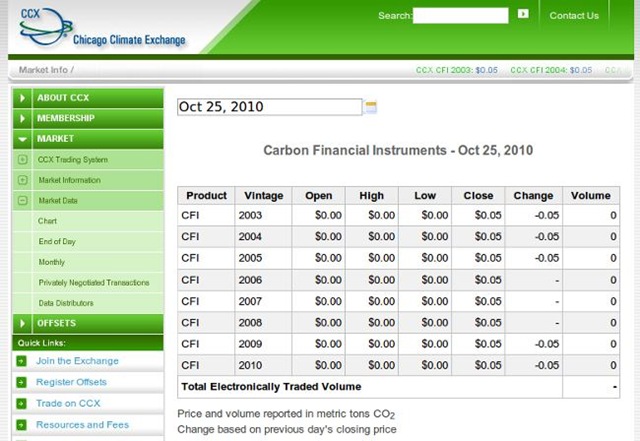640x441 pixels.
Task: Click the CCX globe logo
Action: (45, 26)
